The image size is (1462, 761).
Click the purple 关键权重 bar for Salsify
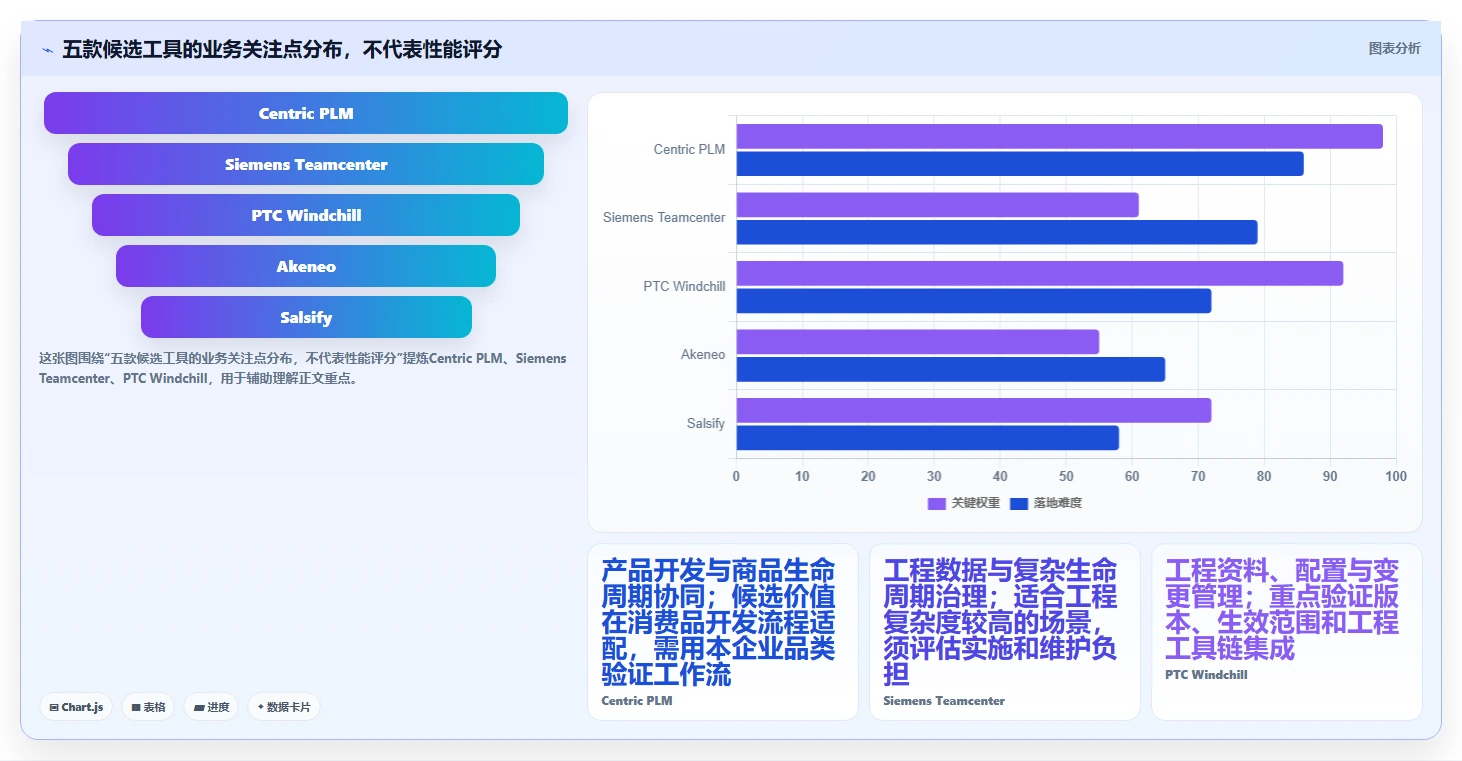(974, 410)
